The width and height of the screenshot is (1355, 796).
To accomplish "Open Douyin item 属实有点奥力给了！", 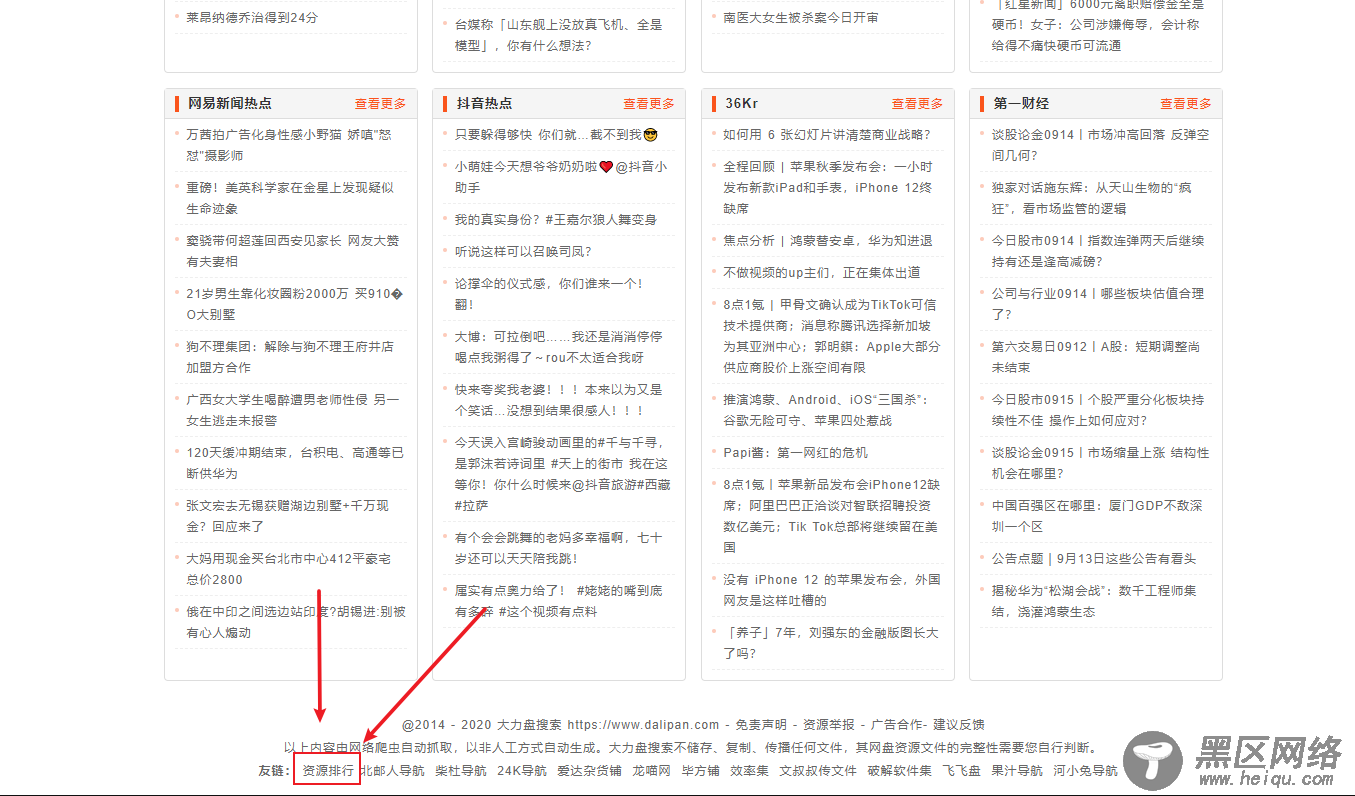I will point(558,601).
